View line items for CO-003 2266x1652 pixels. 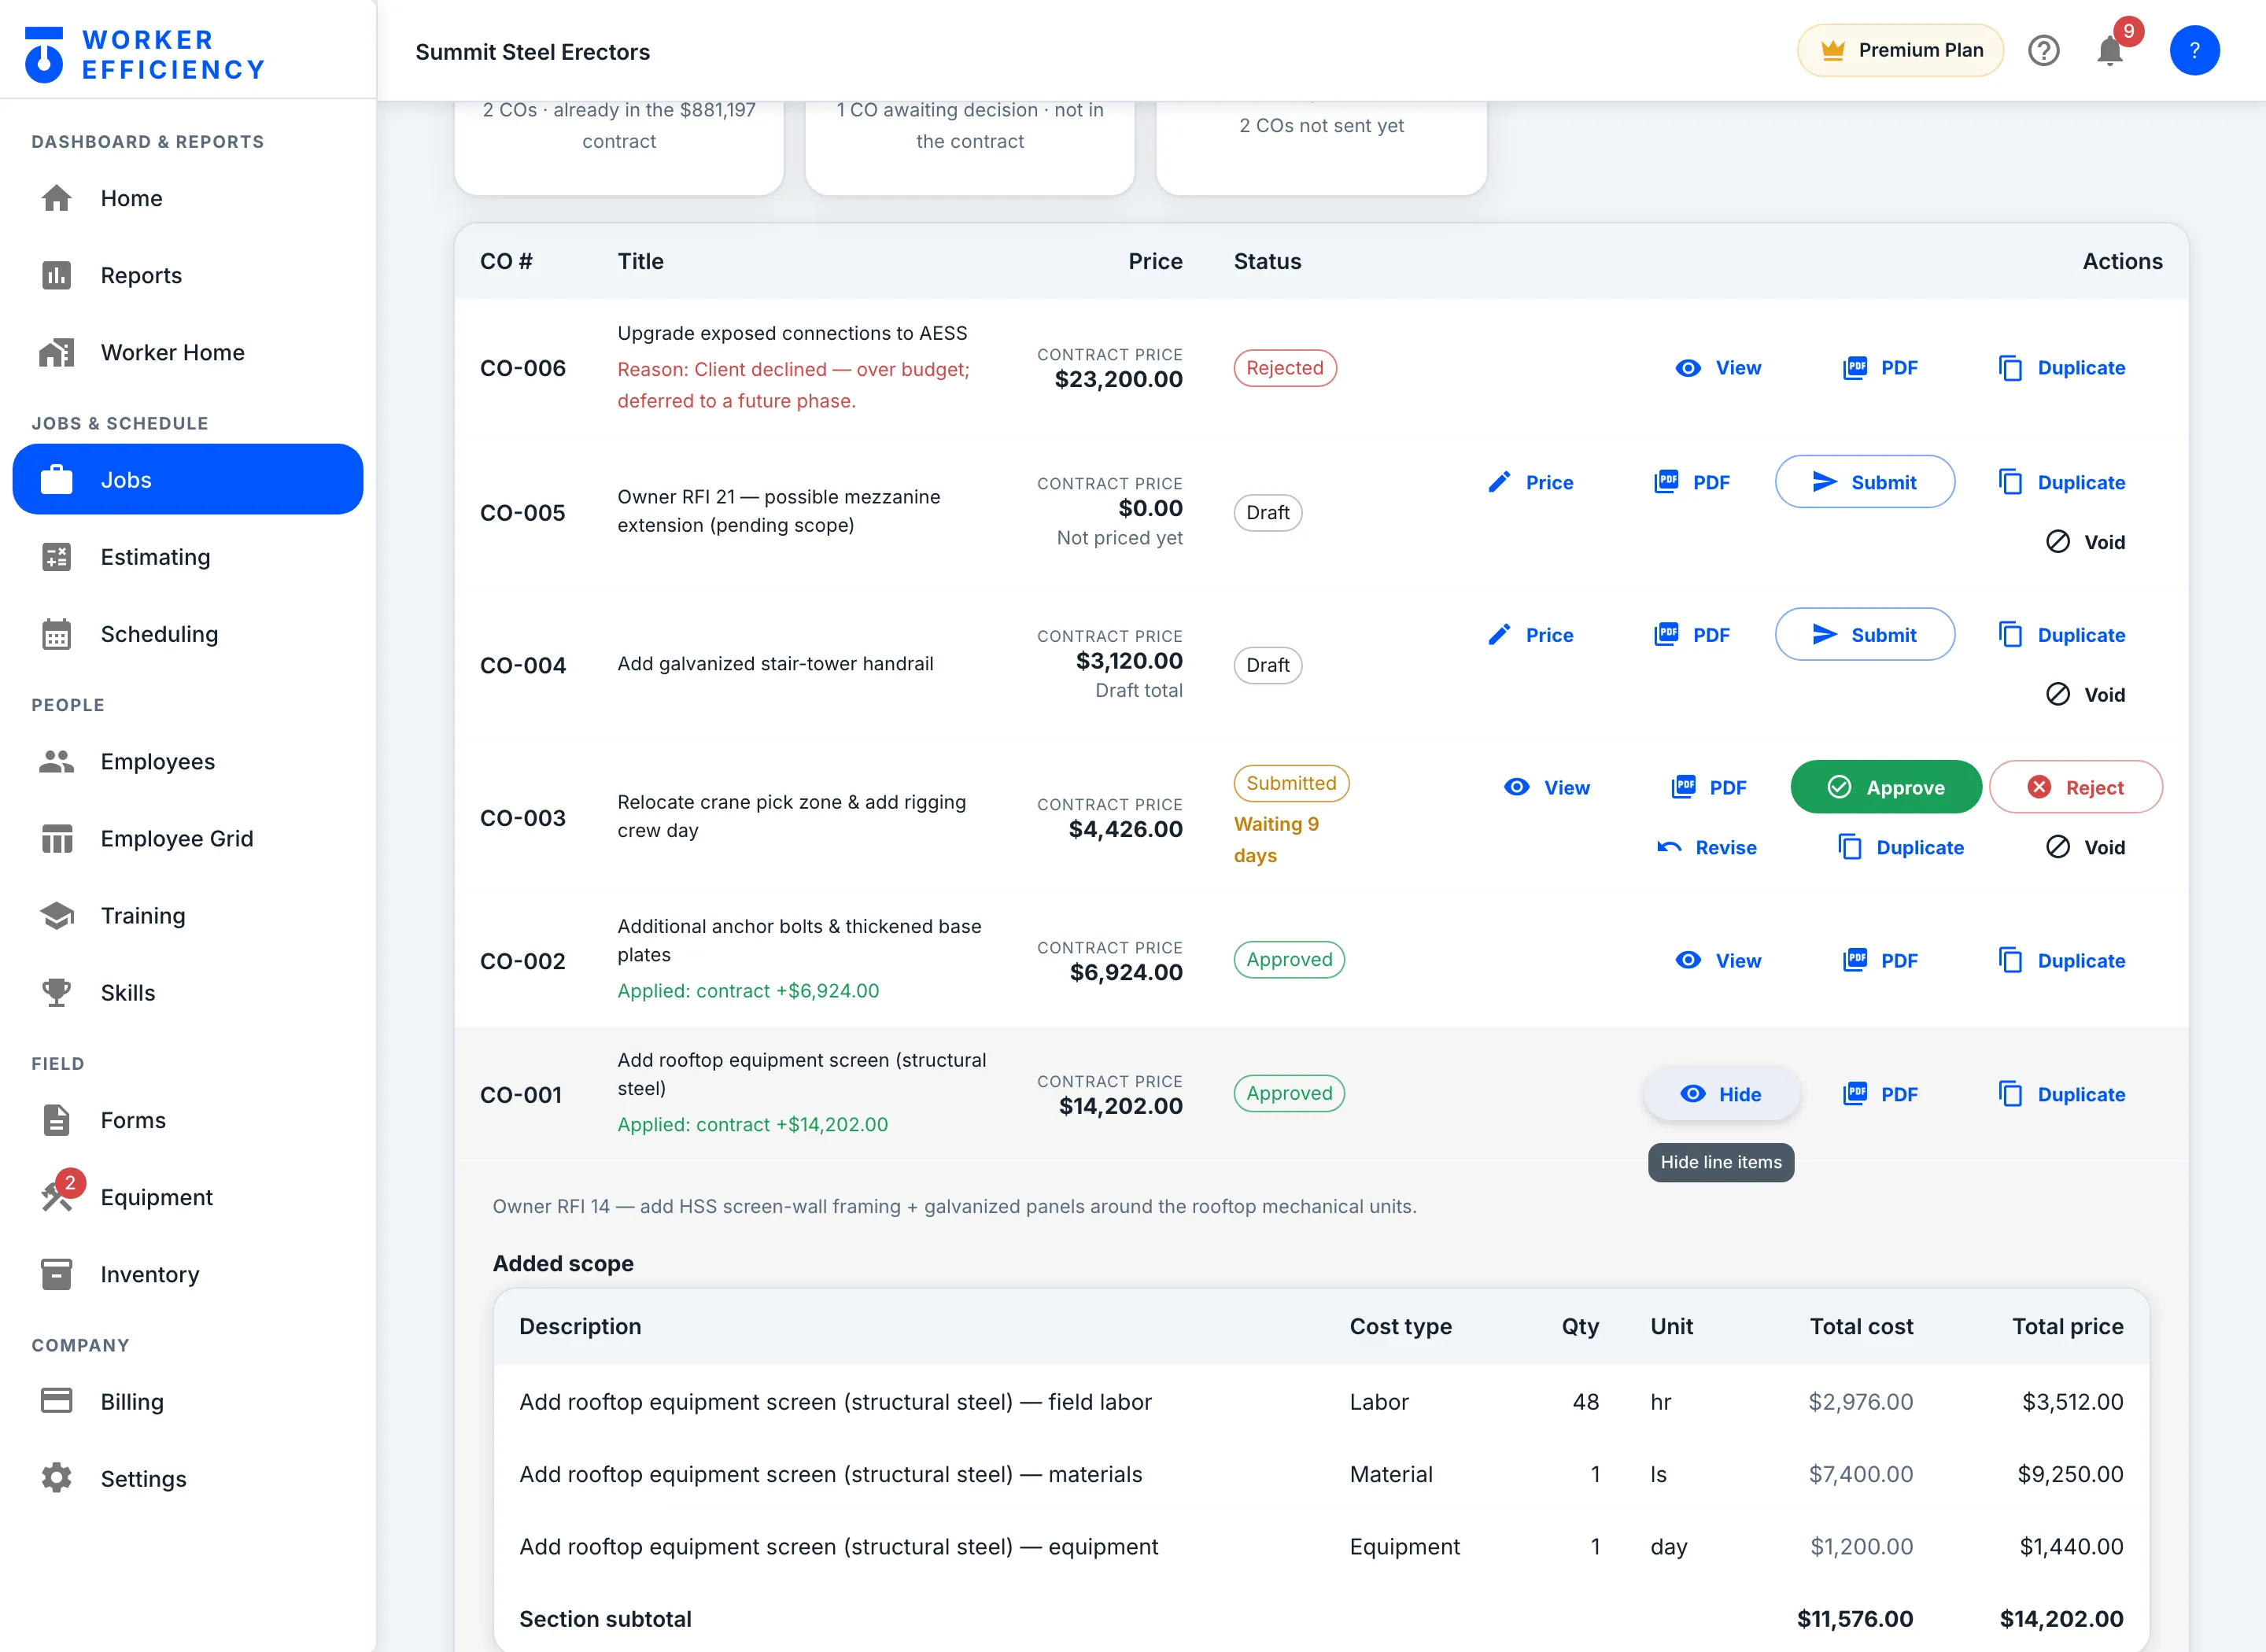(1547, 788)
